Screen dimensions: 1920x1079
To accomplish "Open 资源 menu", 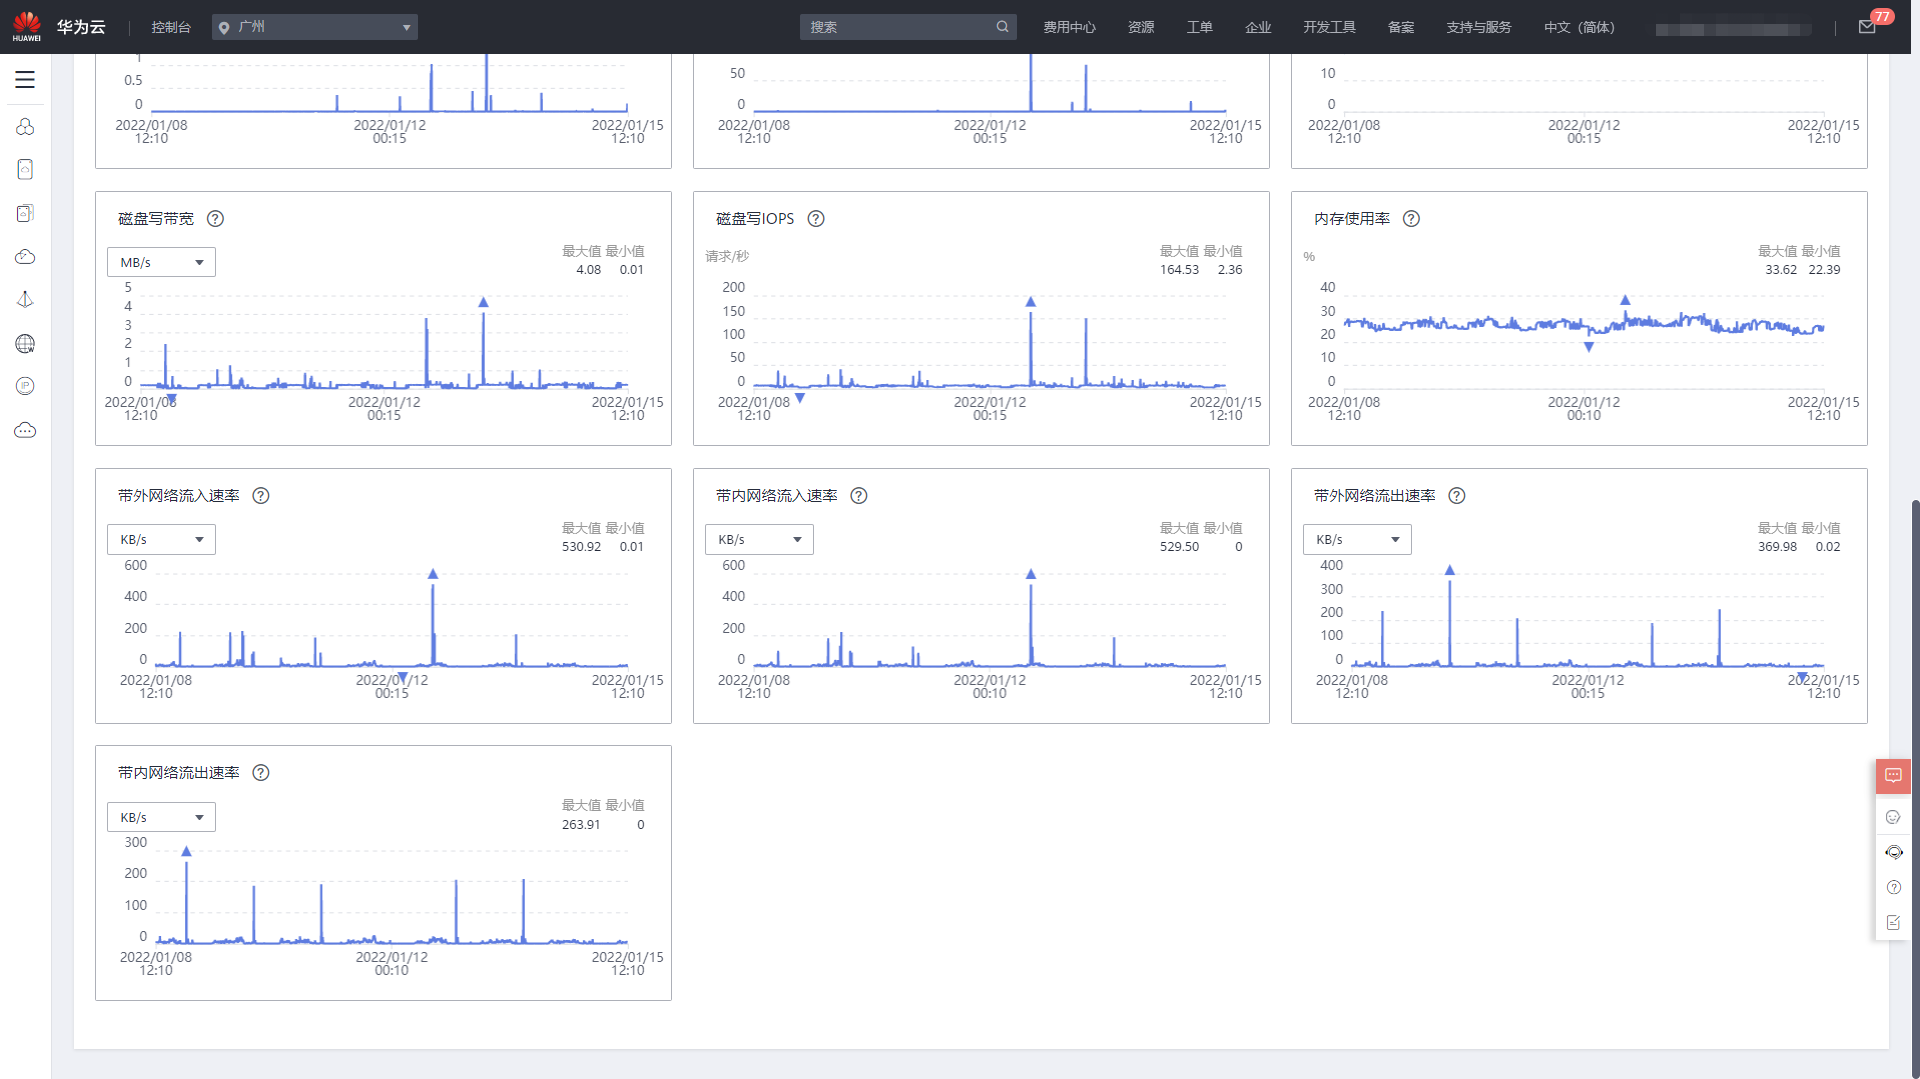I will point(1141,27).
